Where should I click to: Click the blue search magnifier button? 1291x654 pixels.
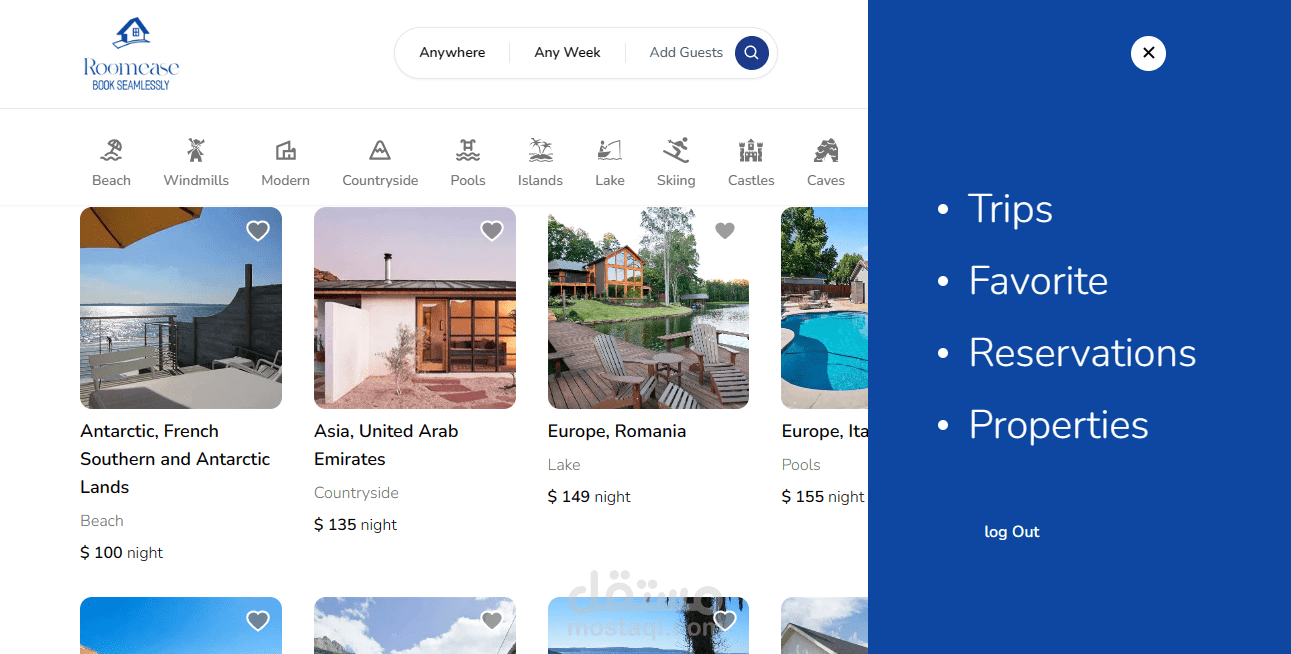(x=752, y=53)
